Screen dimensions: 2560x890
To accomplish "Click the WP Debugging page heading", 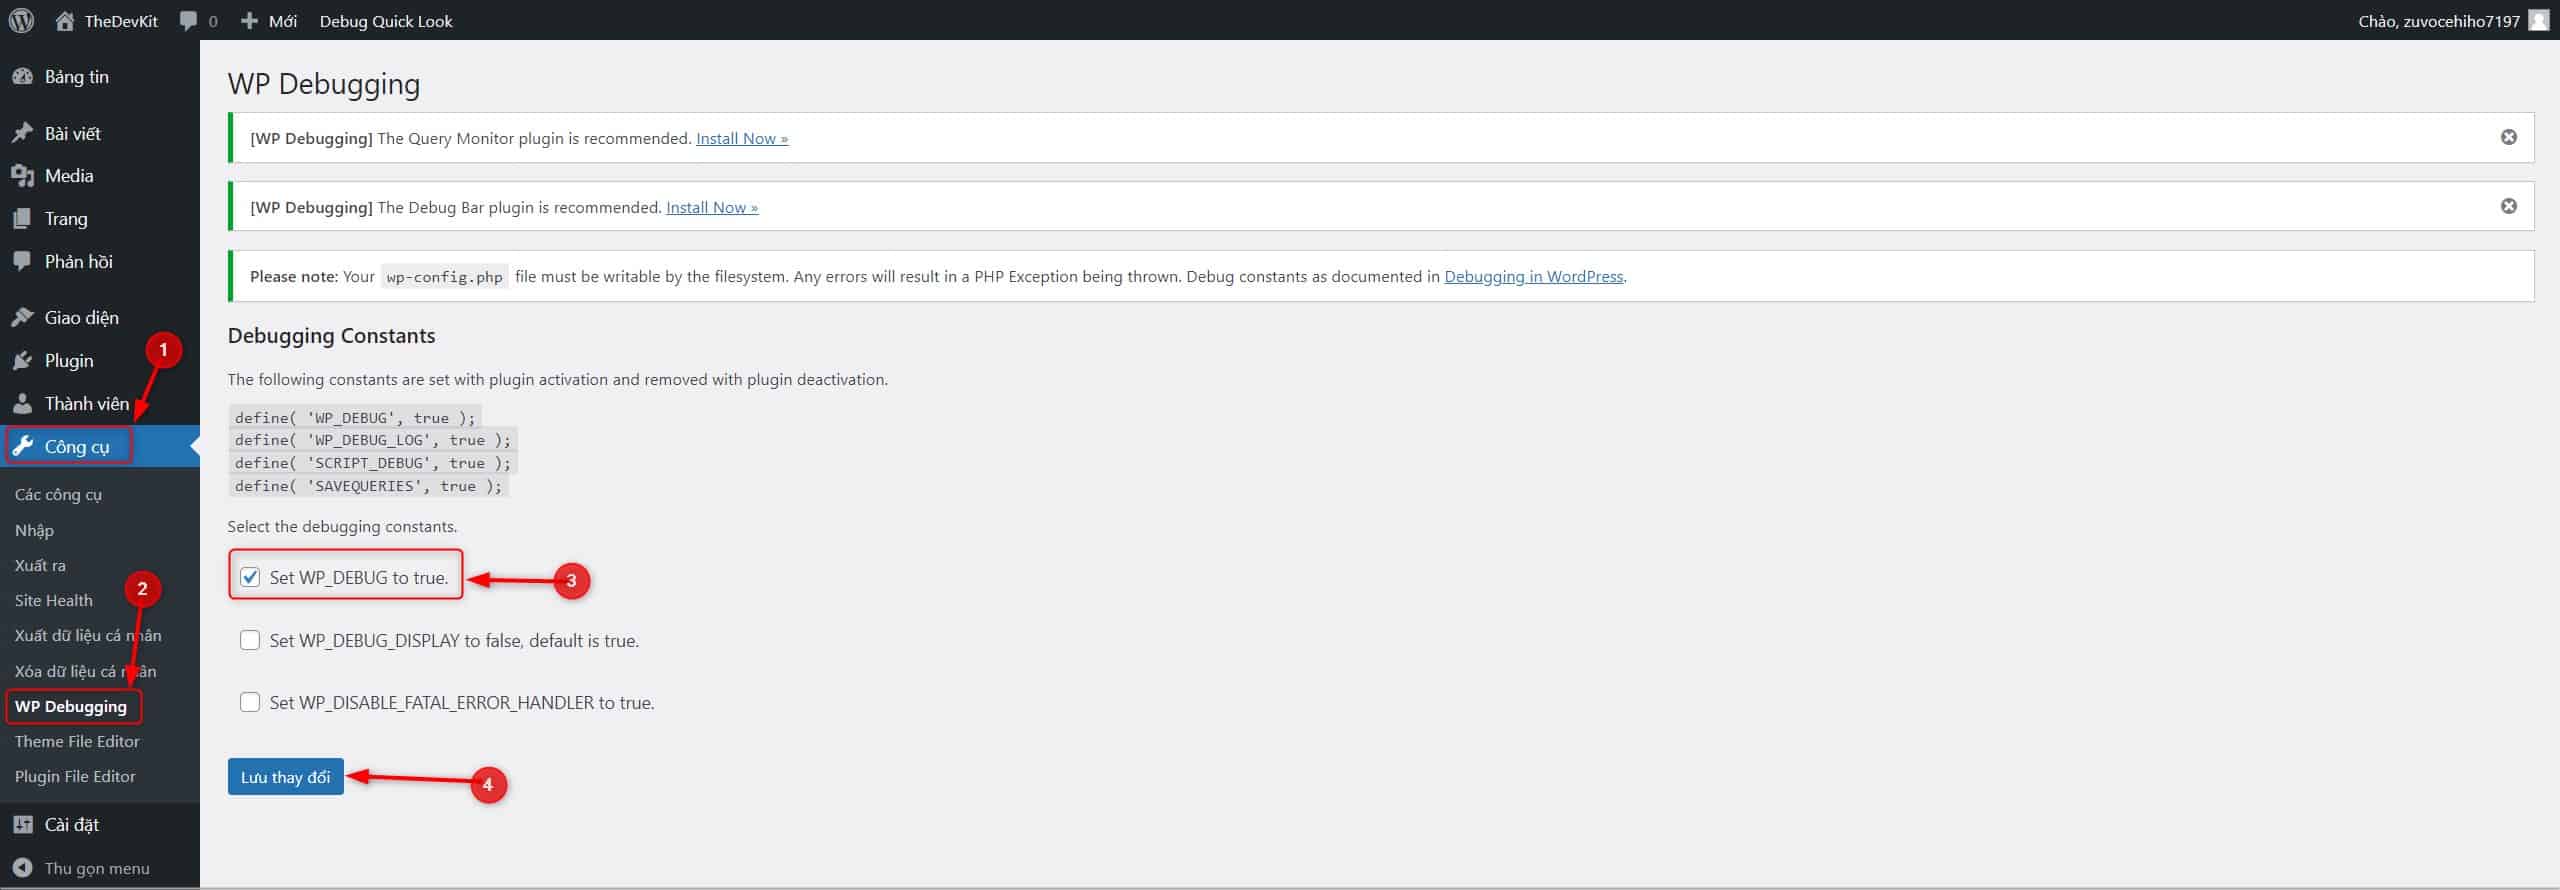I will coord(324,84).
